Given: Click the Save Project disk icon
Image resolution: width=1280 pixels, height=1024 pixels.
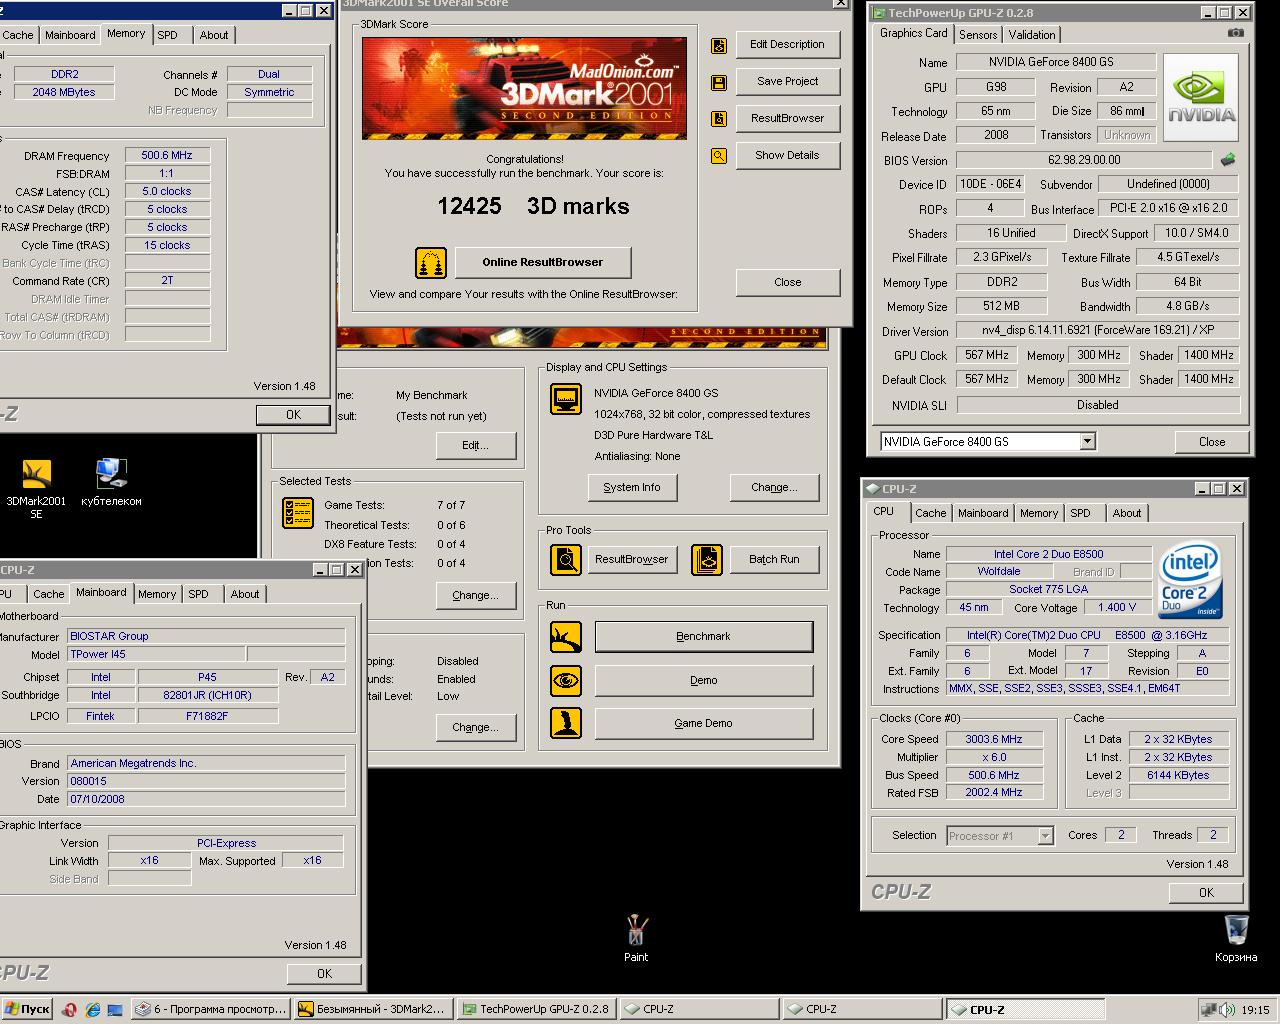Looking at the screenshot, I should [x=718, y=82].
